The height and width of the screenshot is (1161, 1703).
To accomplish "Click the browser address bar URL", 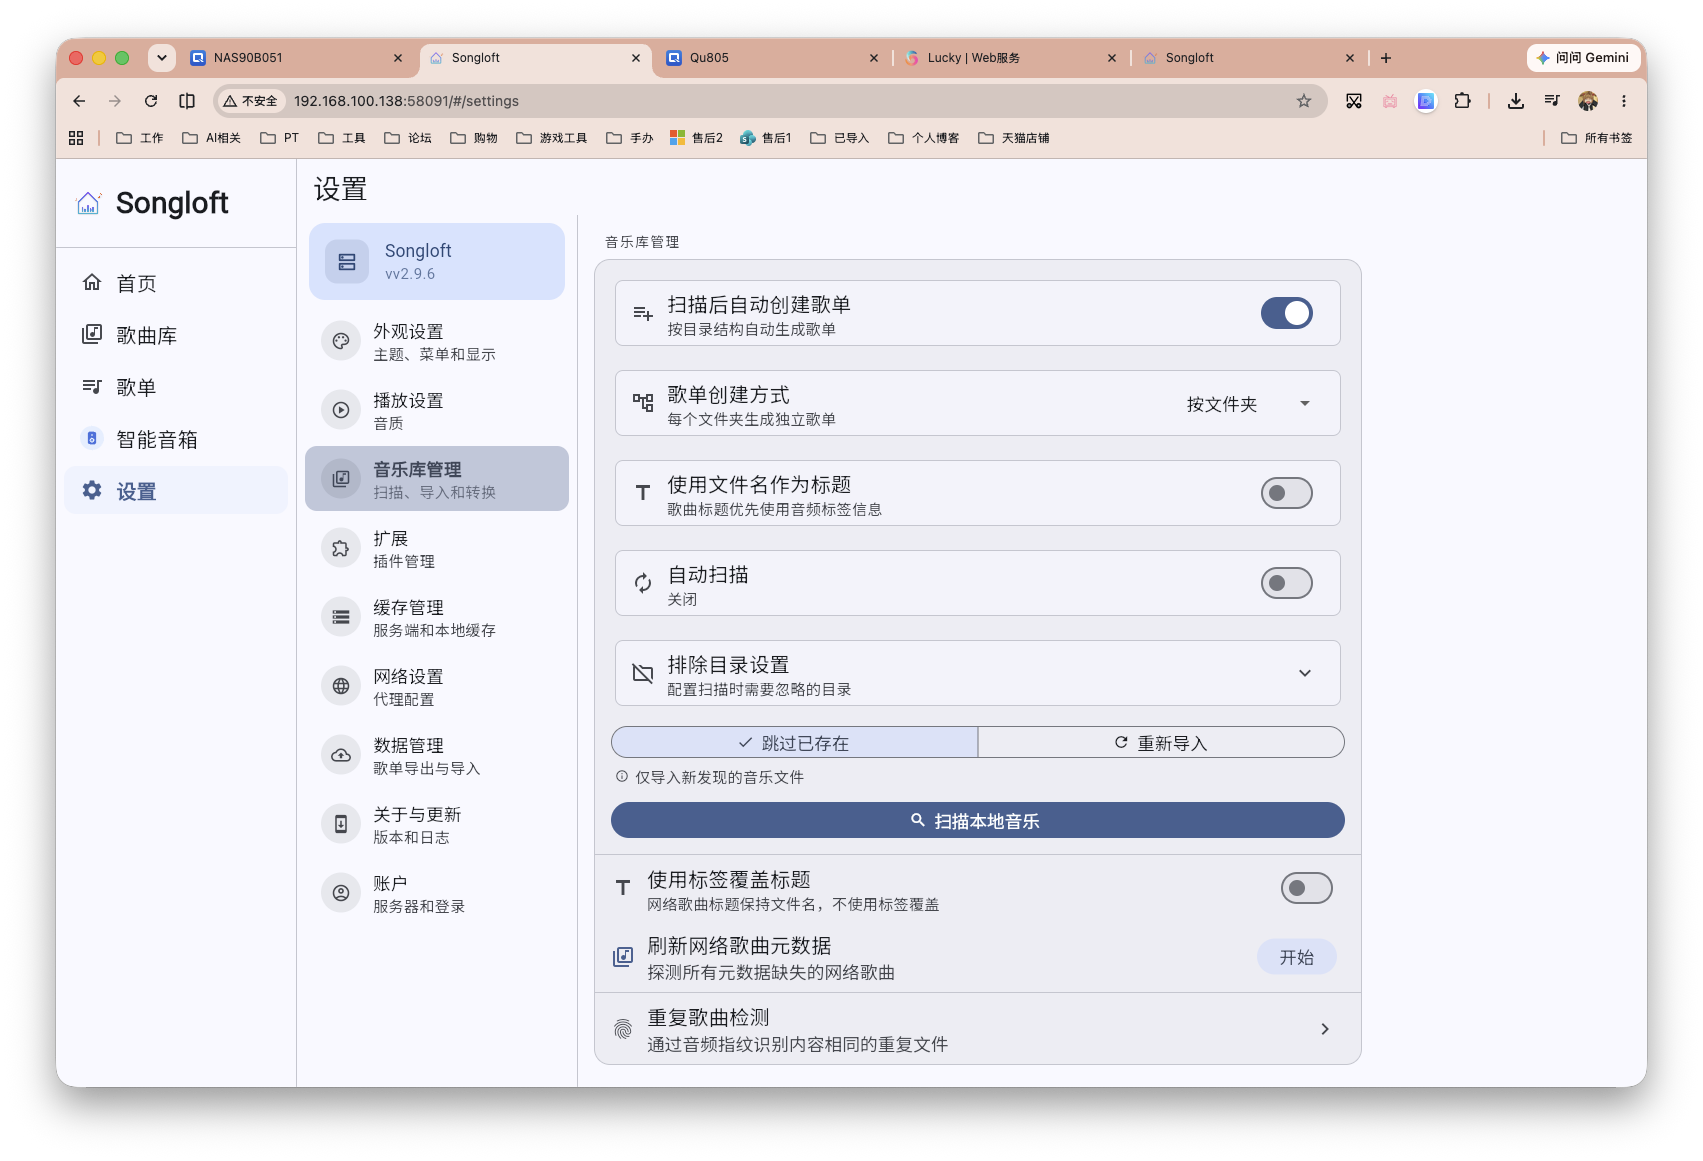I will (x=406, y=101).
